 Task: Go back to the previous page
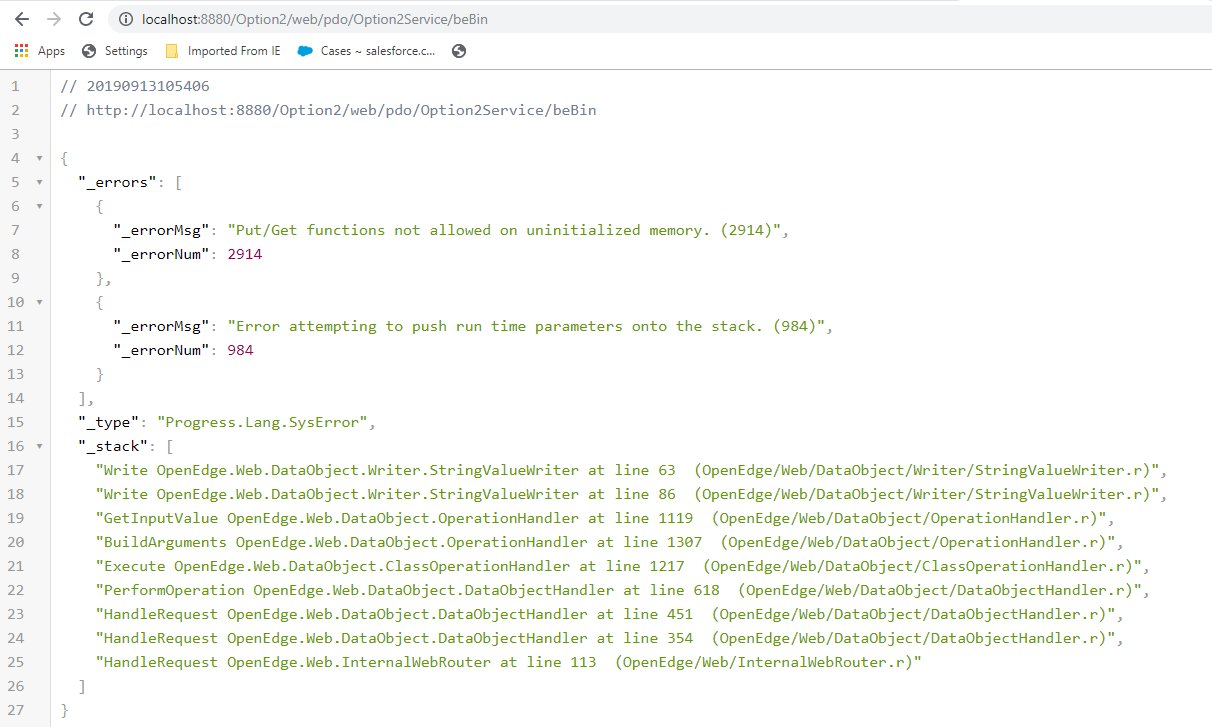21,19
